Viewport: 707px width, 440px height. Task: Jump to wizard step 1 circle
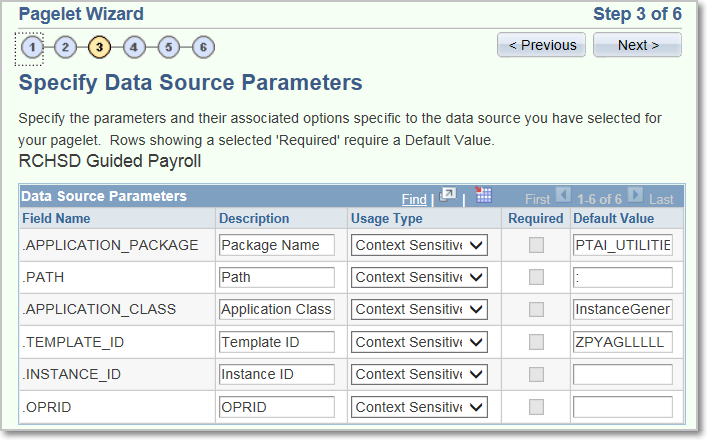(x=32, y=47)
